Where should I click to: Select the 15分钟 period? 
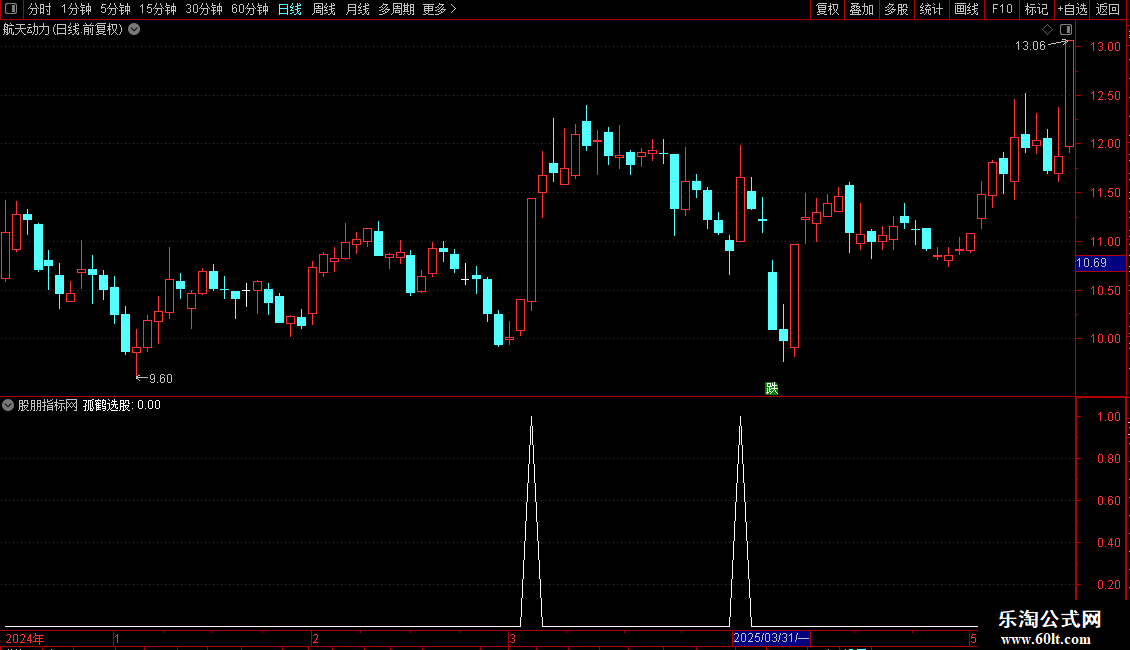pyautogui.click(x=158, y=9)
